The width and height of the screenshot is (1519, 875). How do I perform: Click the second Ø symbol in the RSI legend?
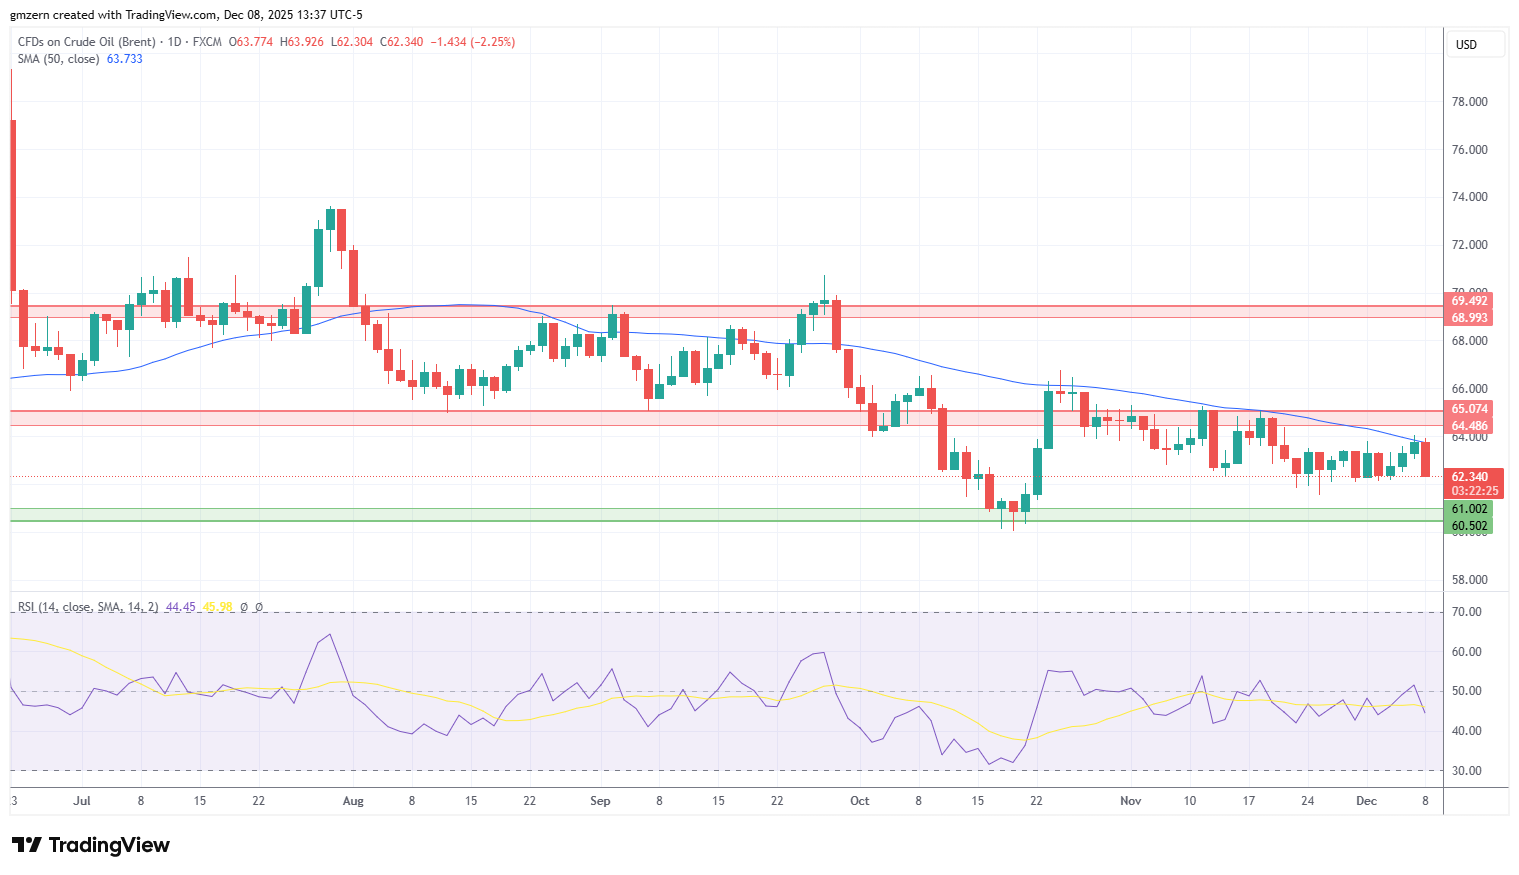point(257,607)
